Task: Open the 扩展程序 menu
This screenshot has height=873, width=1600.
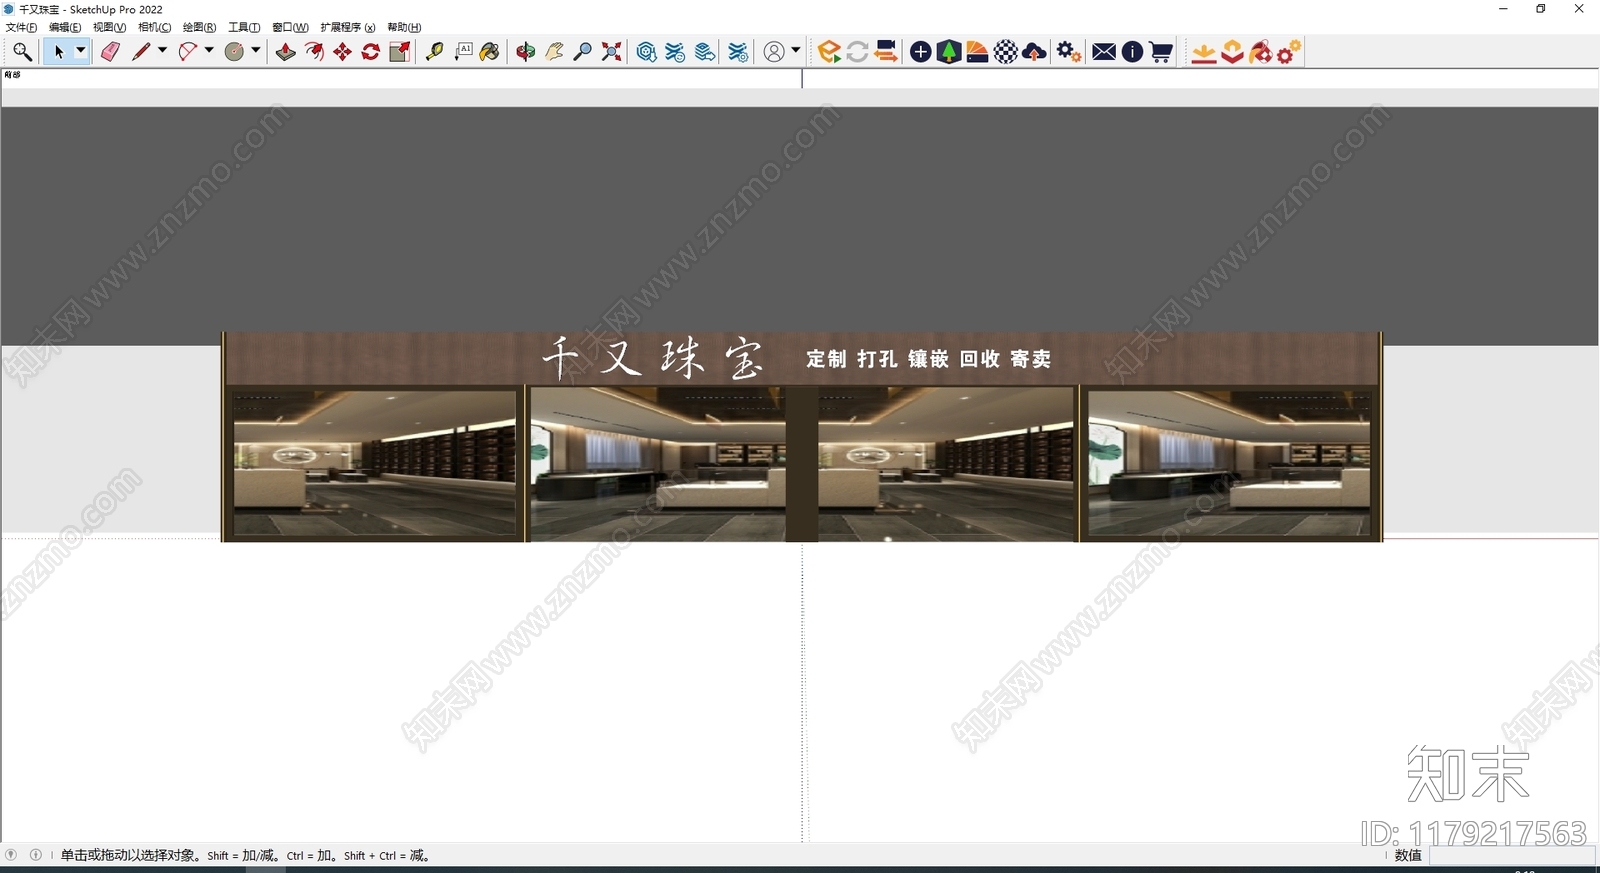Action: tap(347, 28)
